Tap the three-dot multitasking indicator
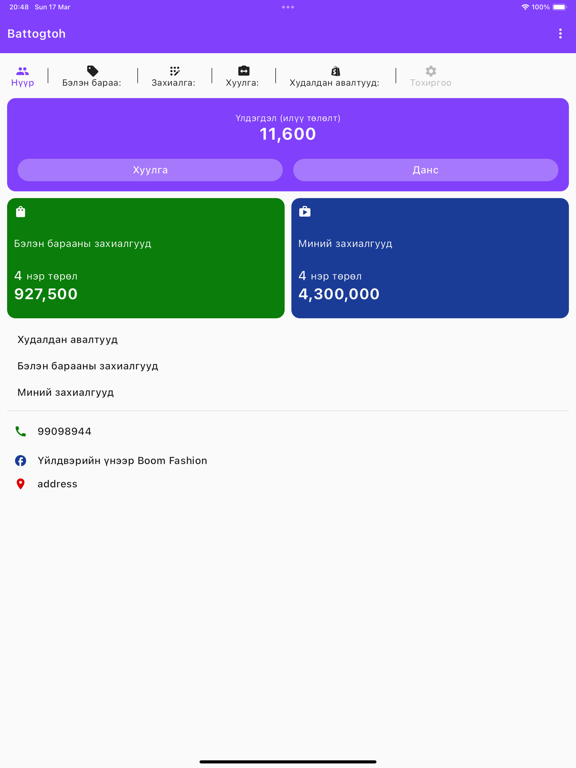Image resolution: width=576 pixels, height=768 pixels. pos(288,7)
